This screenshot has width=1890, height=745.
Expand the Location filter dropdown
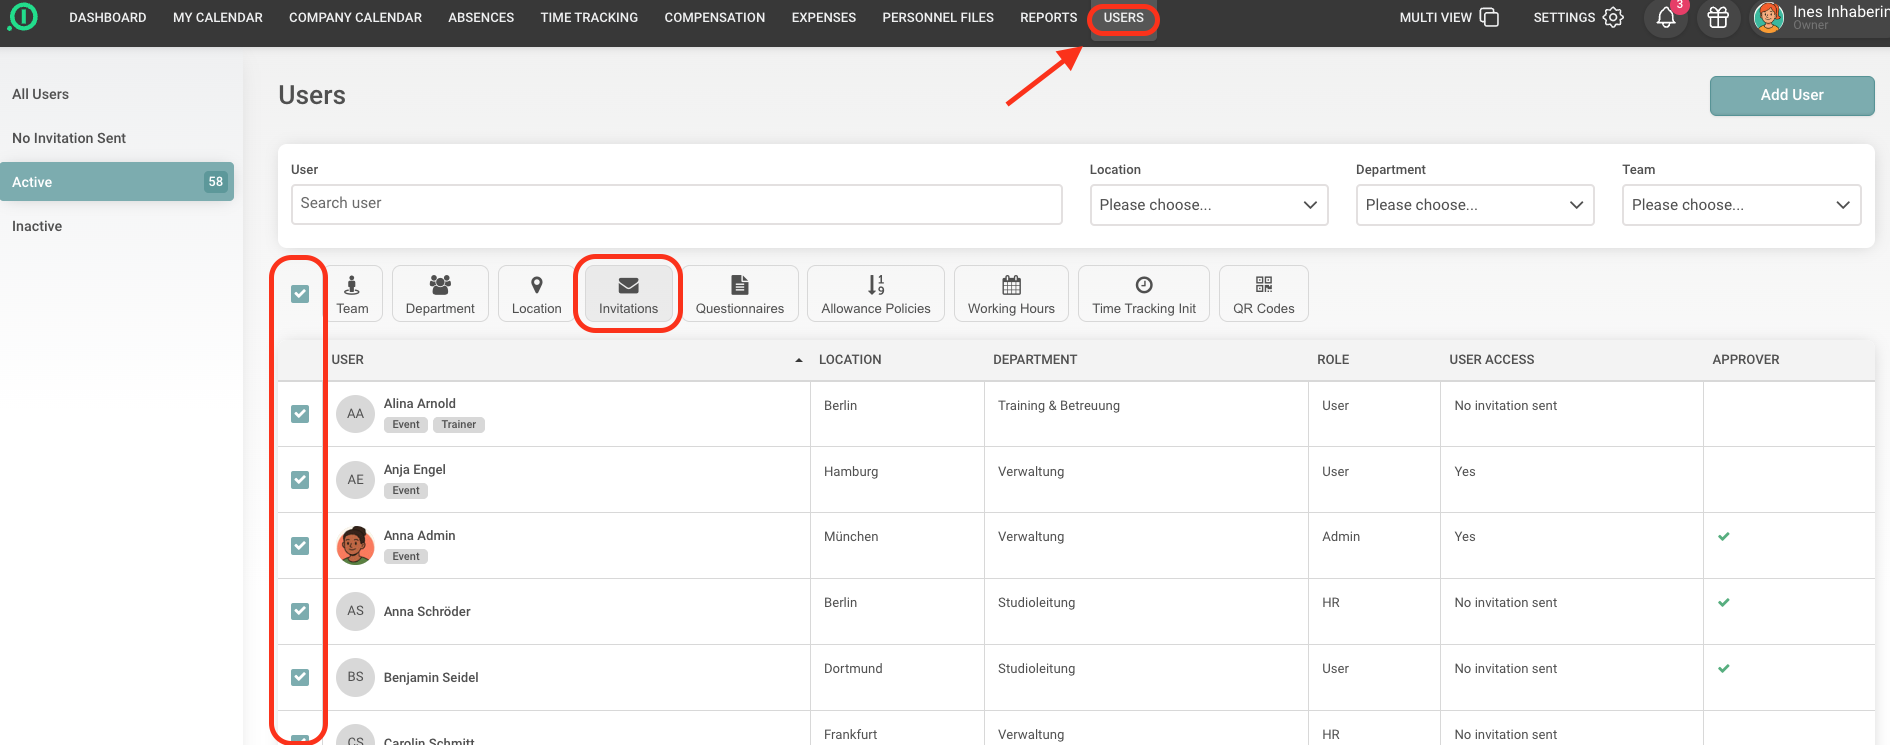point(1209,205)
